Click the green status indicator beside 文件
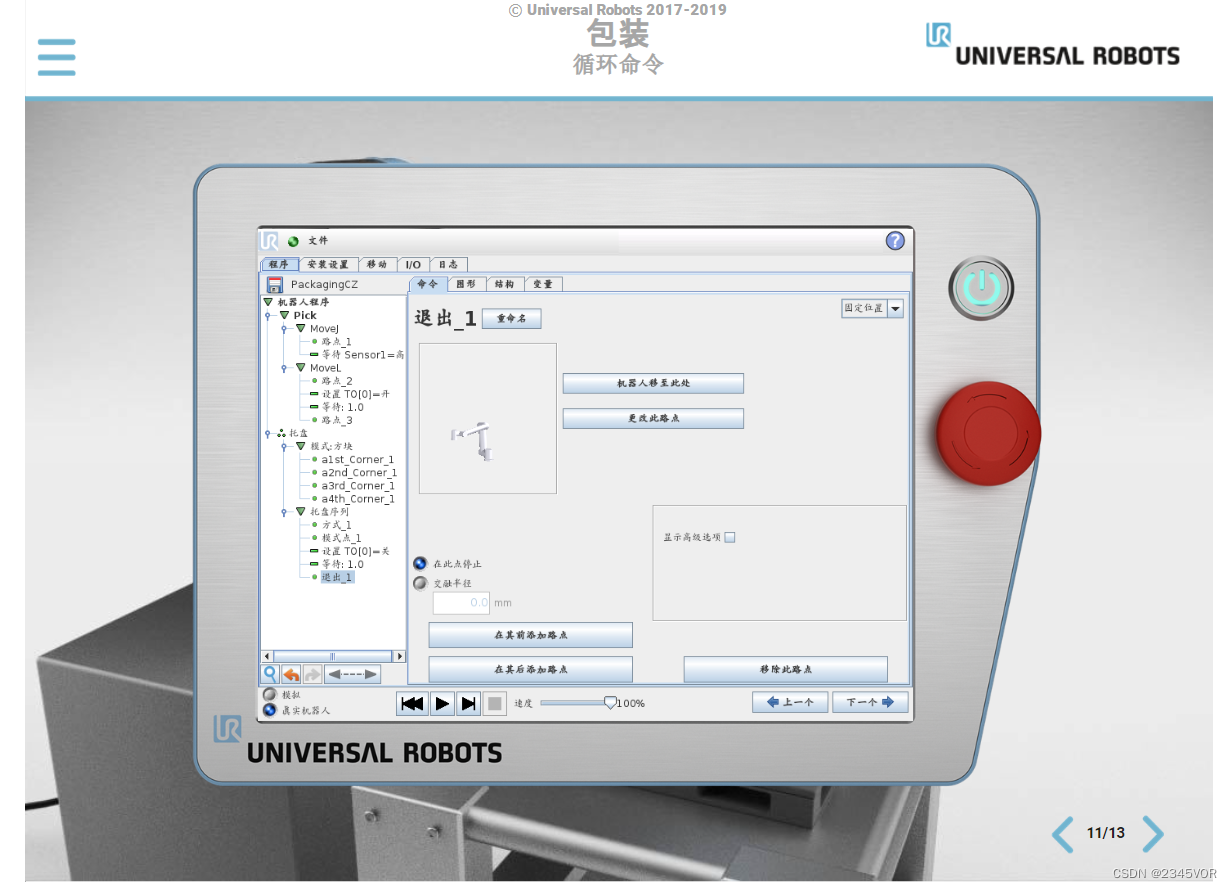Image resolution: width=1232 pixels, height=888 pixels. (293, 241)
